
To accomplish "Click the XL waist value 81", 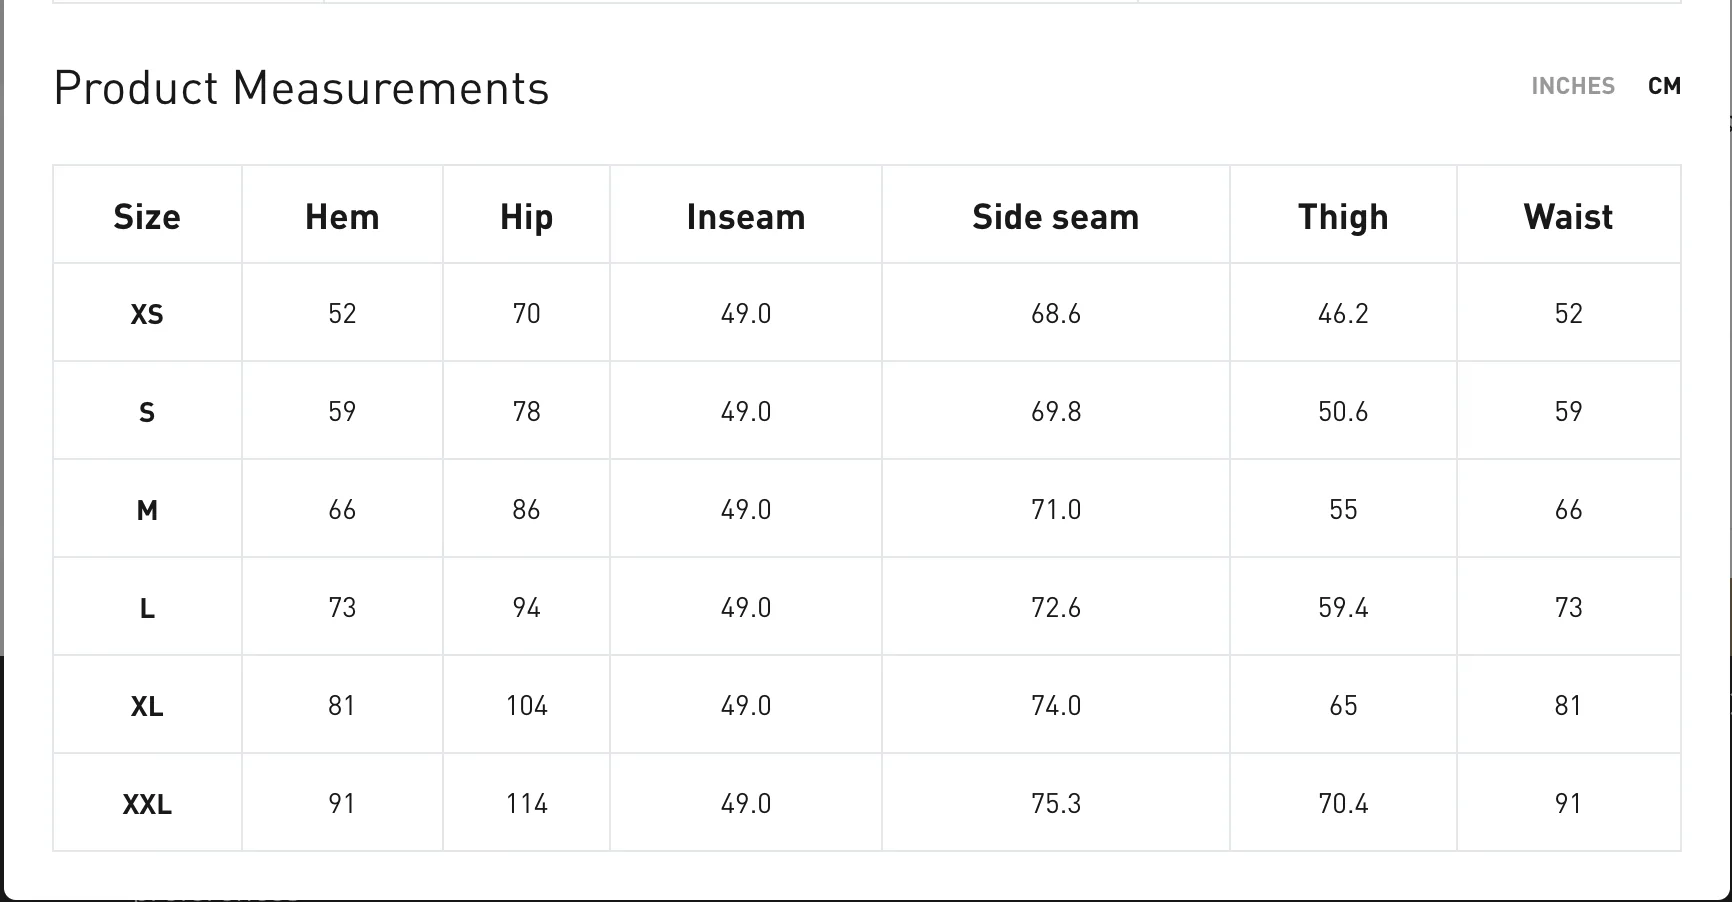I will 1568,706.
